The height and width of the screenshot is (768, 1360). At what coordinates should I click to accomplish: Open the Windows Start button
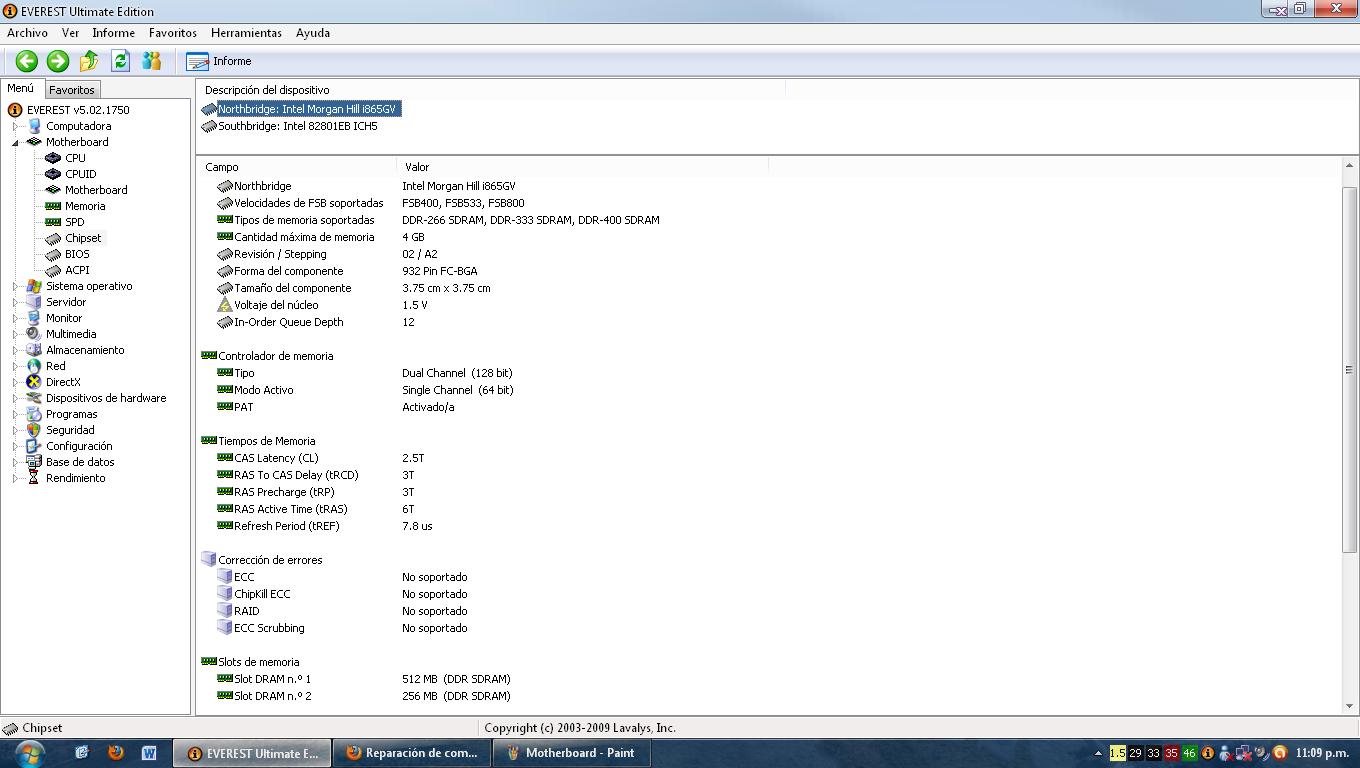coord(29,753)
